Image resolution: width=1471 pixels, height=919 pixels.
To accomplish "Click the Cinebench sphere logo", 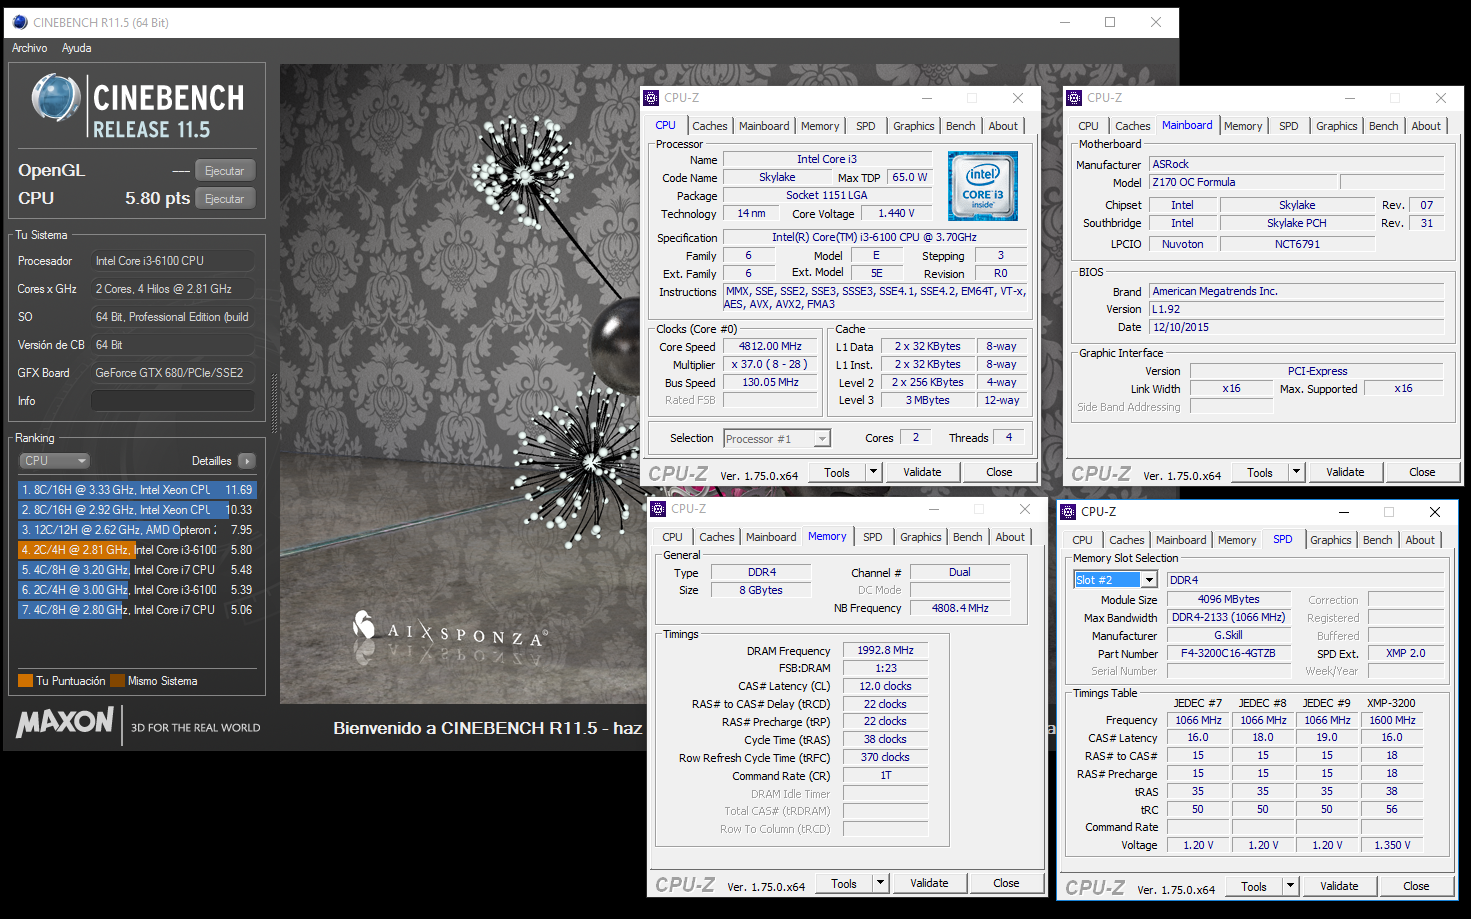I will pos(56,99).
